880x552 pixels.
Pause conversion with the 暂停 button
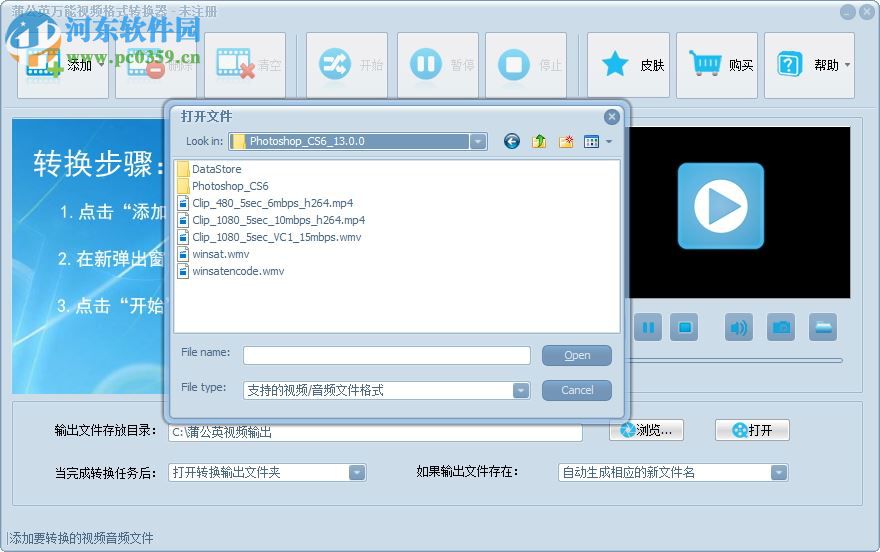click(438, 65)
